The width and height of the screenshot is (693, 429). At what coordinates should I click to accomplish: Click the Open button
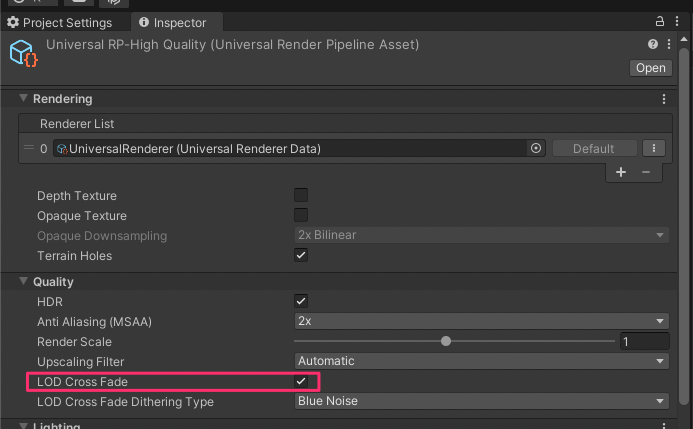click(651, 68)
